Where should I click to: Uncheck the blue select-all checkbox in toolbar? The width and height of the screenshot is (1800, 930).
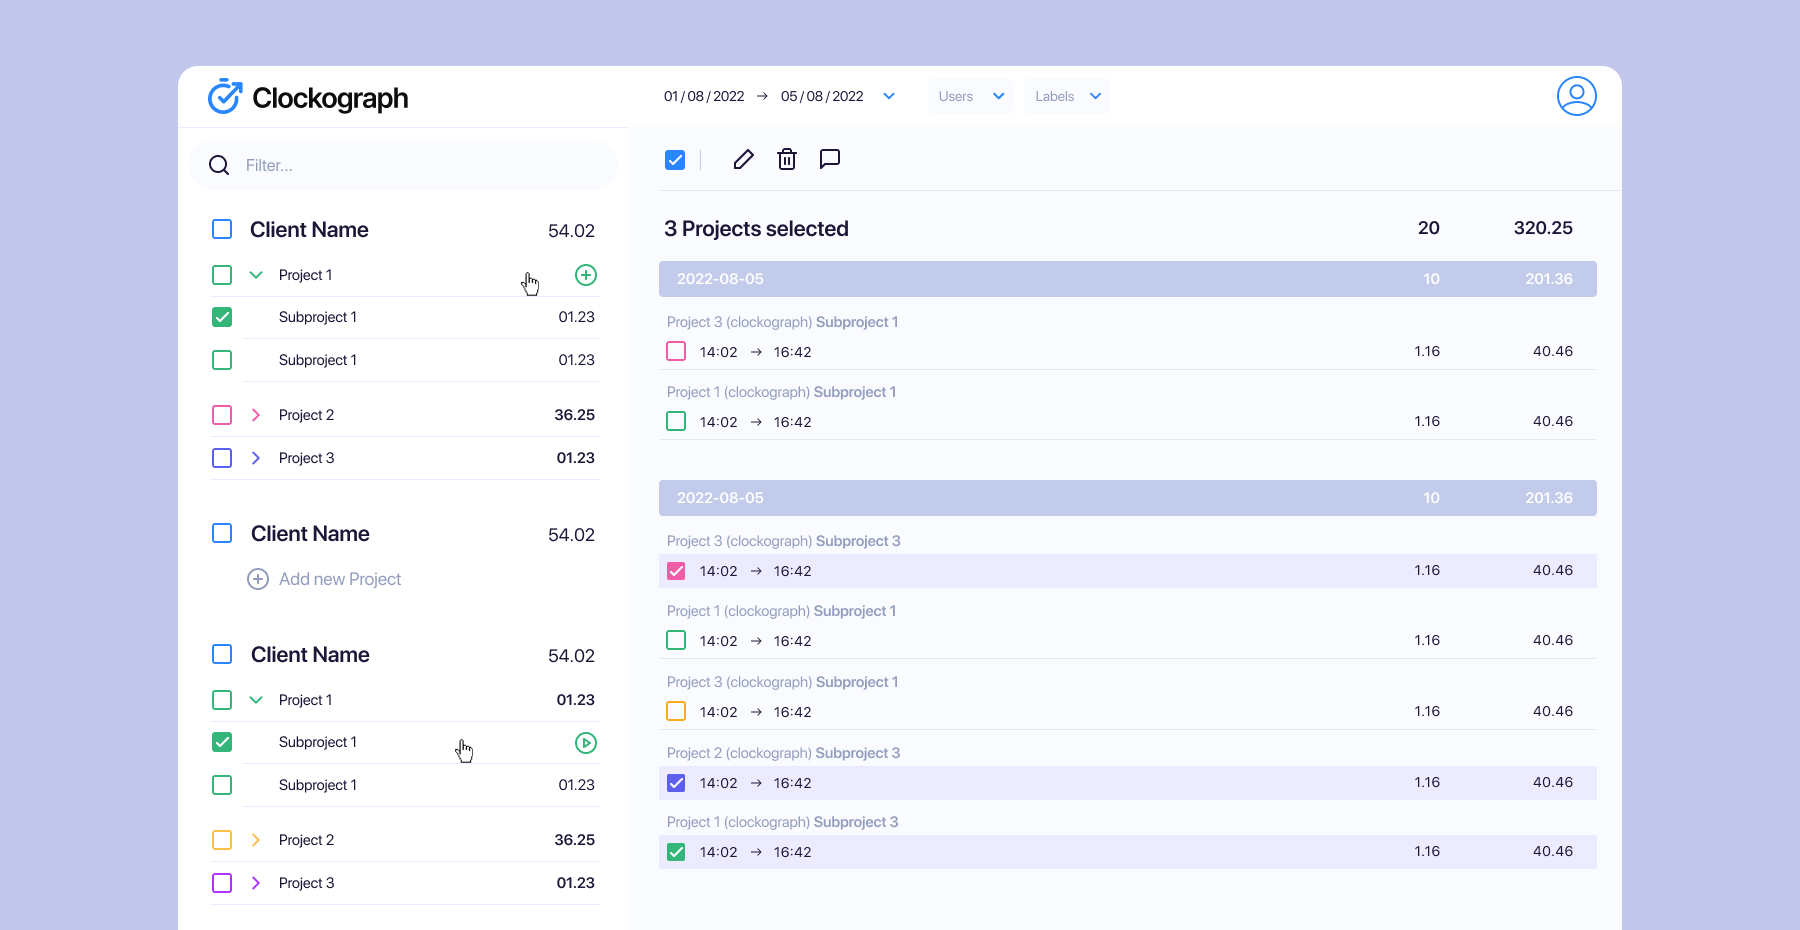[x=675, y=160]
